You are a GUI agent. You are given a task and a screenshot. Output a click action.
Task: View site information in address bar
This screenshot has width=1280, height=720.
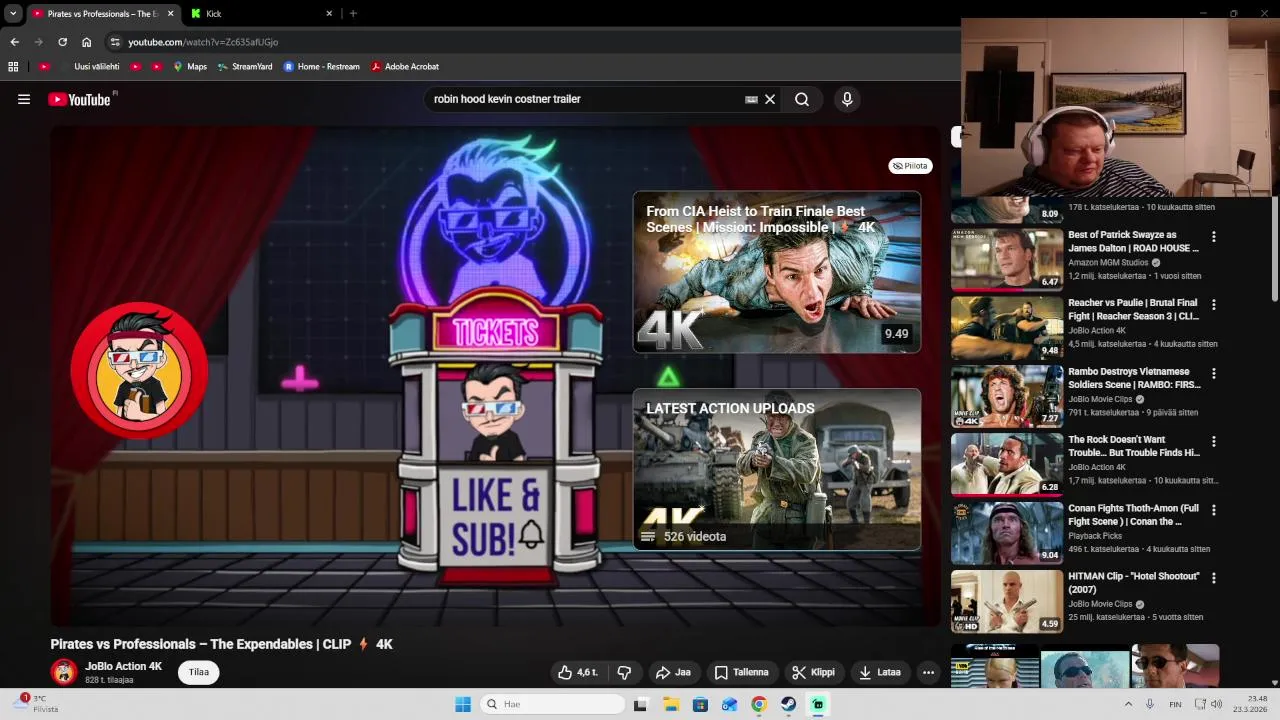click(x=115, y=42)
